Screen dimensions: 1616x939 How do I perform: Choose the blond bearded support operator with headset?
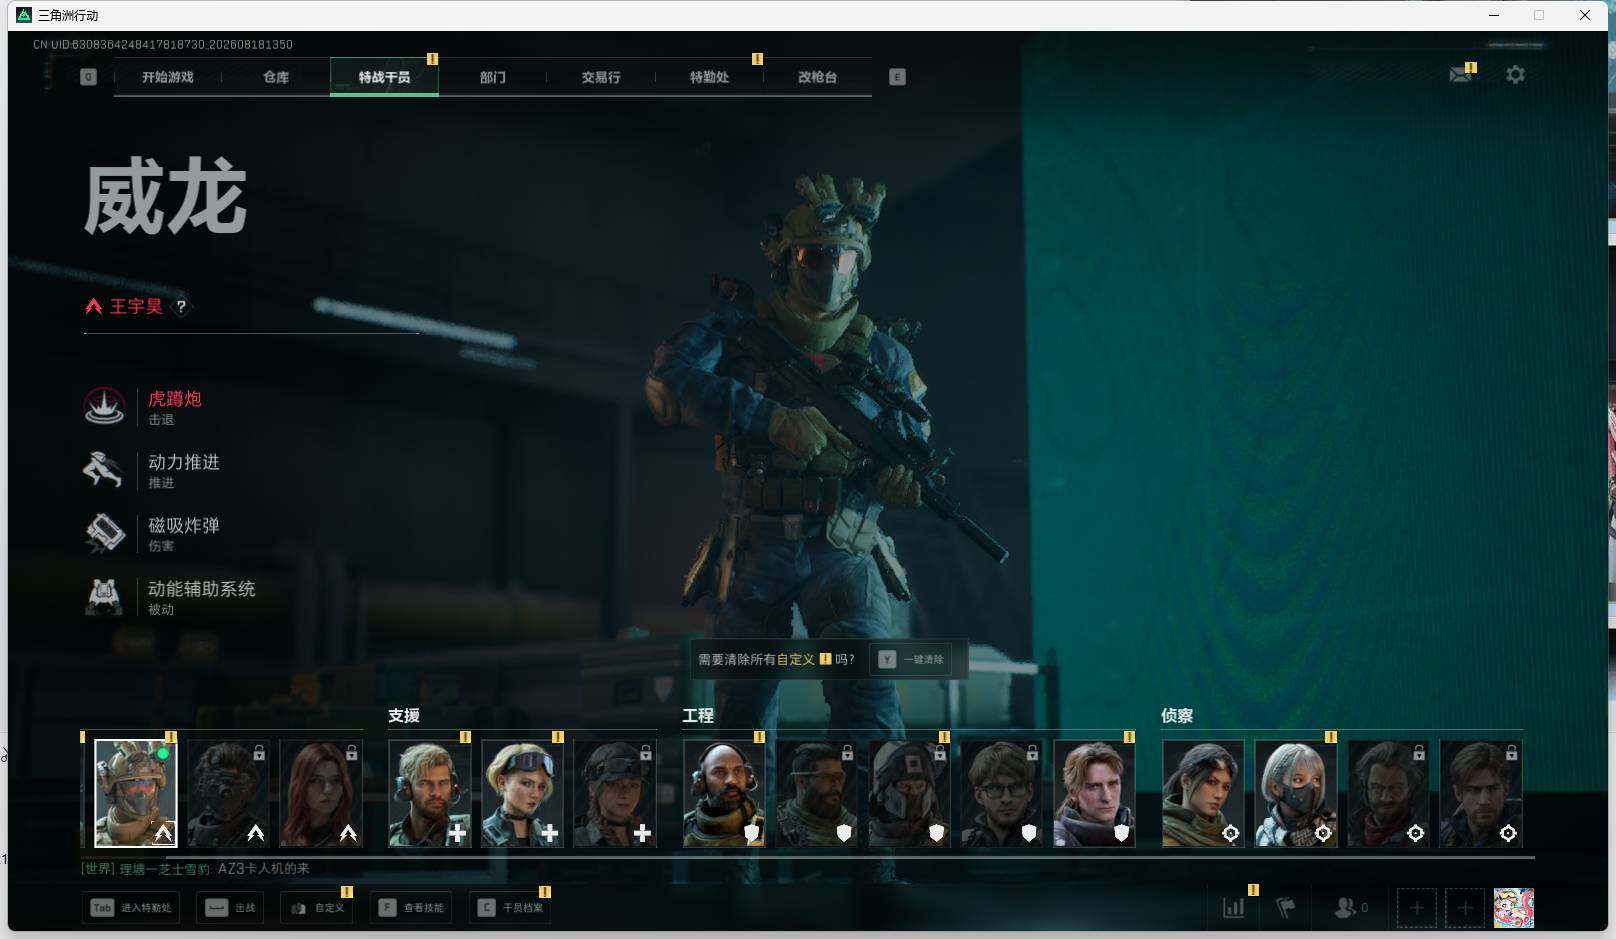430,793
